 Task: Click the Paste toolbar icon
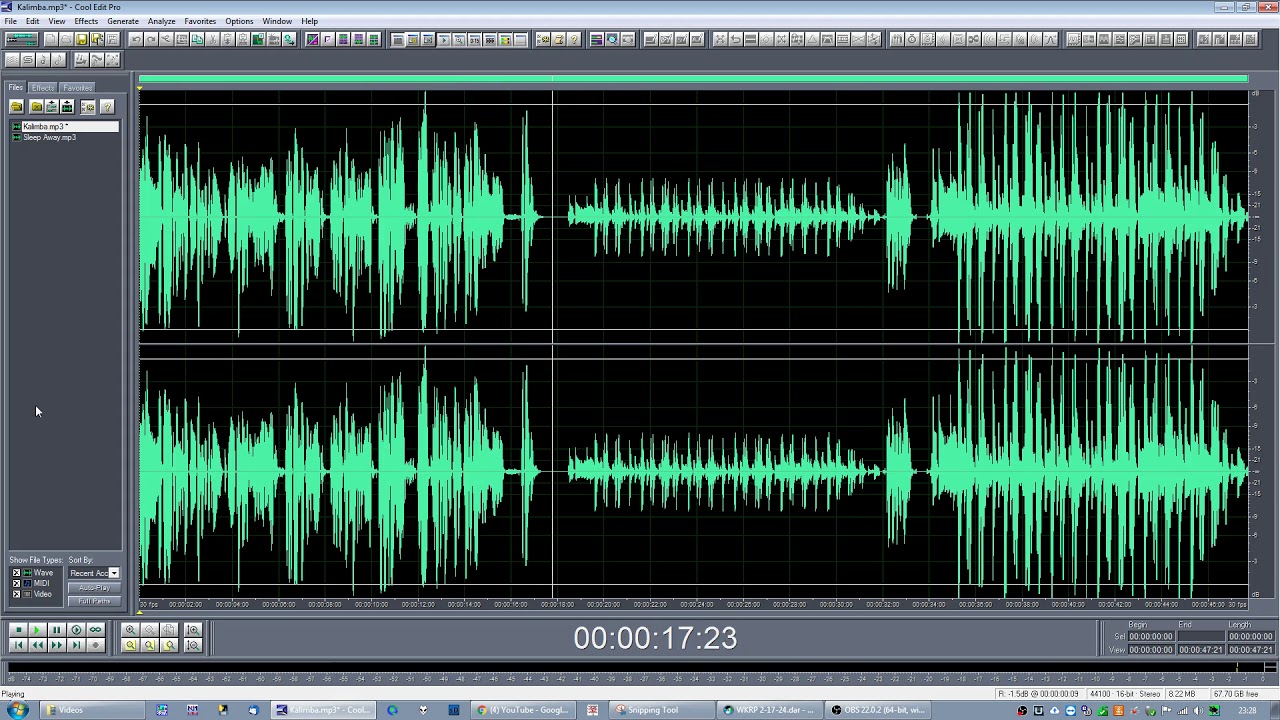tap(227, 39)
